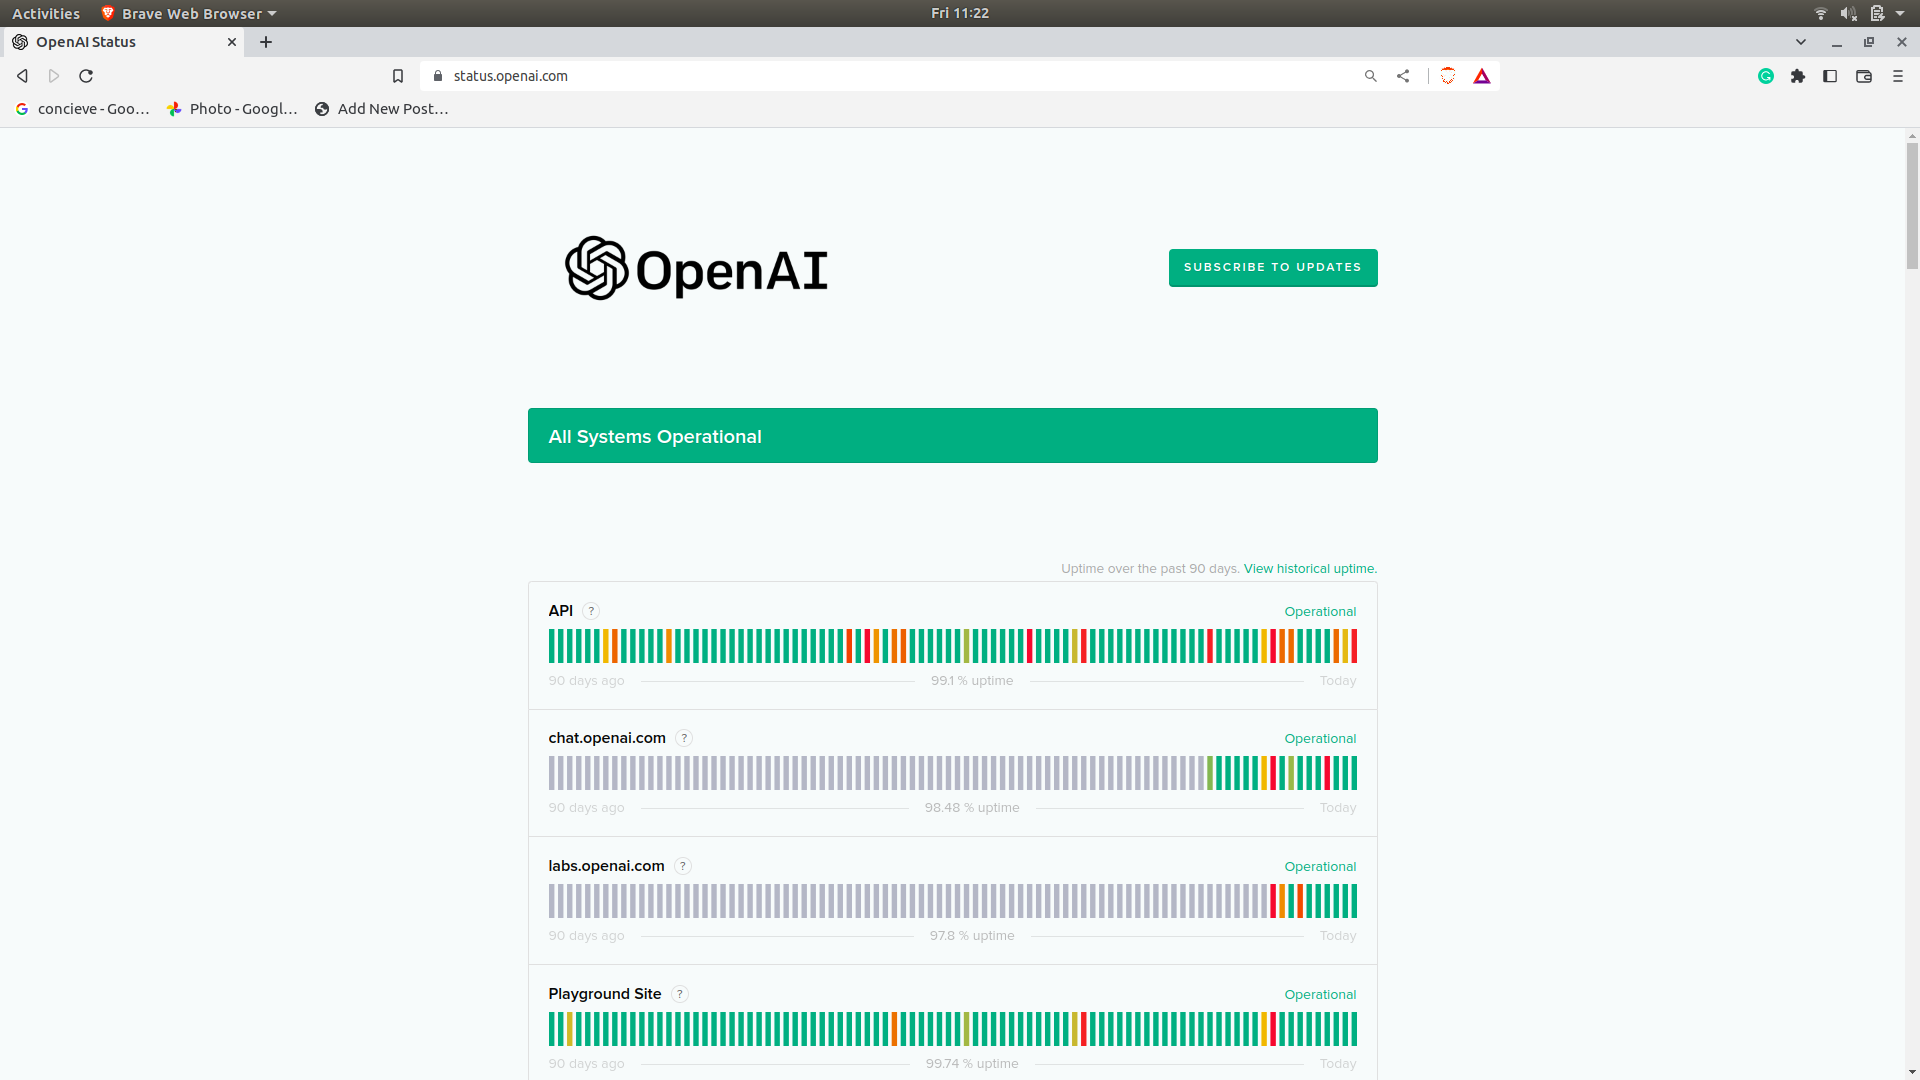Show help tooltip for API
The image size is (1920, 1080).
point(591,611)
